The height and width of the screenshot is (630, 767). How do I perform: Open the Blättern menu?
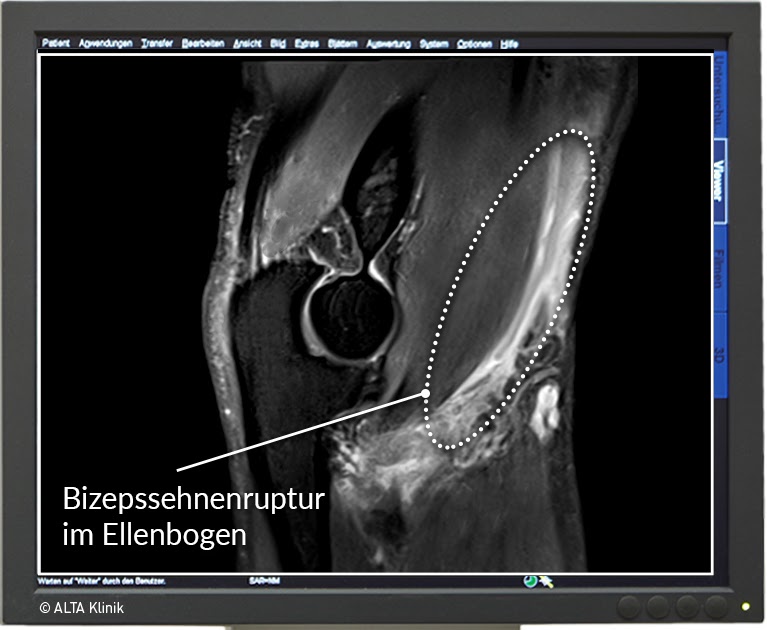tap(343, 44)
